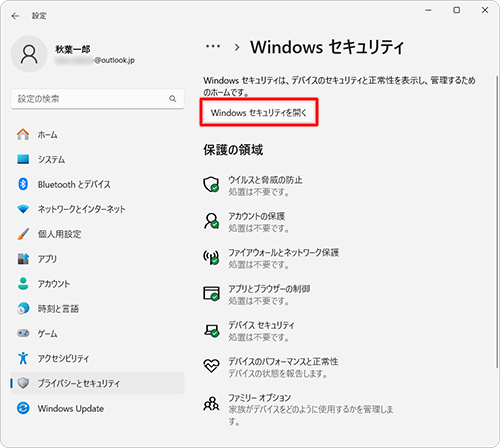Click the privacy shield icon
This screenshot has height=448, width=500.
[x=23, y=383]
